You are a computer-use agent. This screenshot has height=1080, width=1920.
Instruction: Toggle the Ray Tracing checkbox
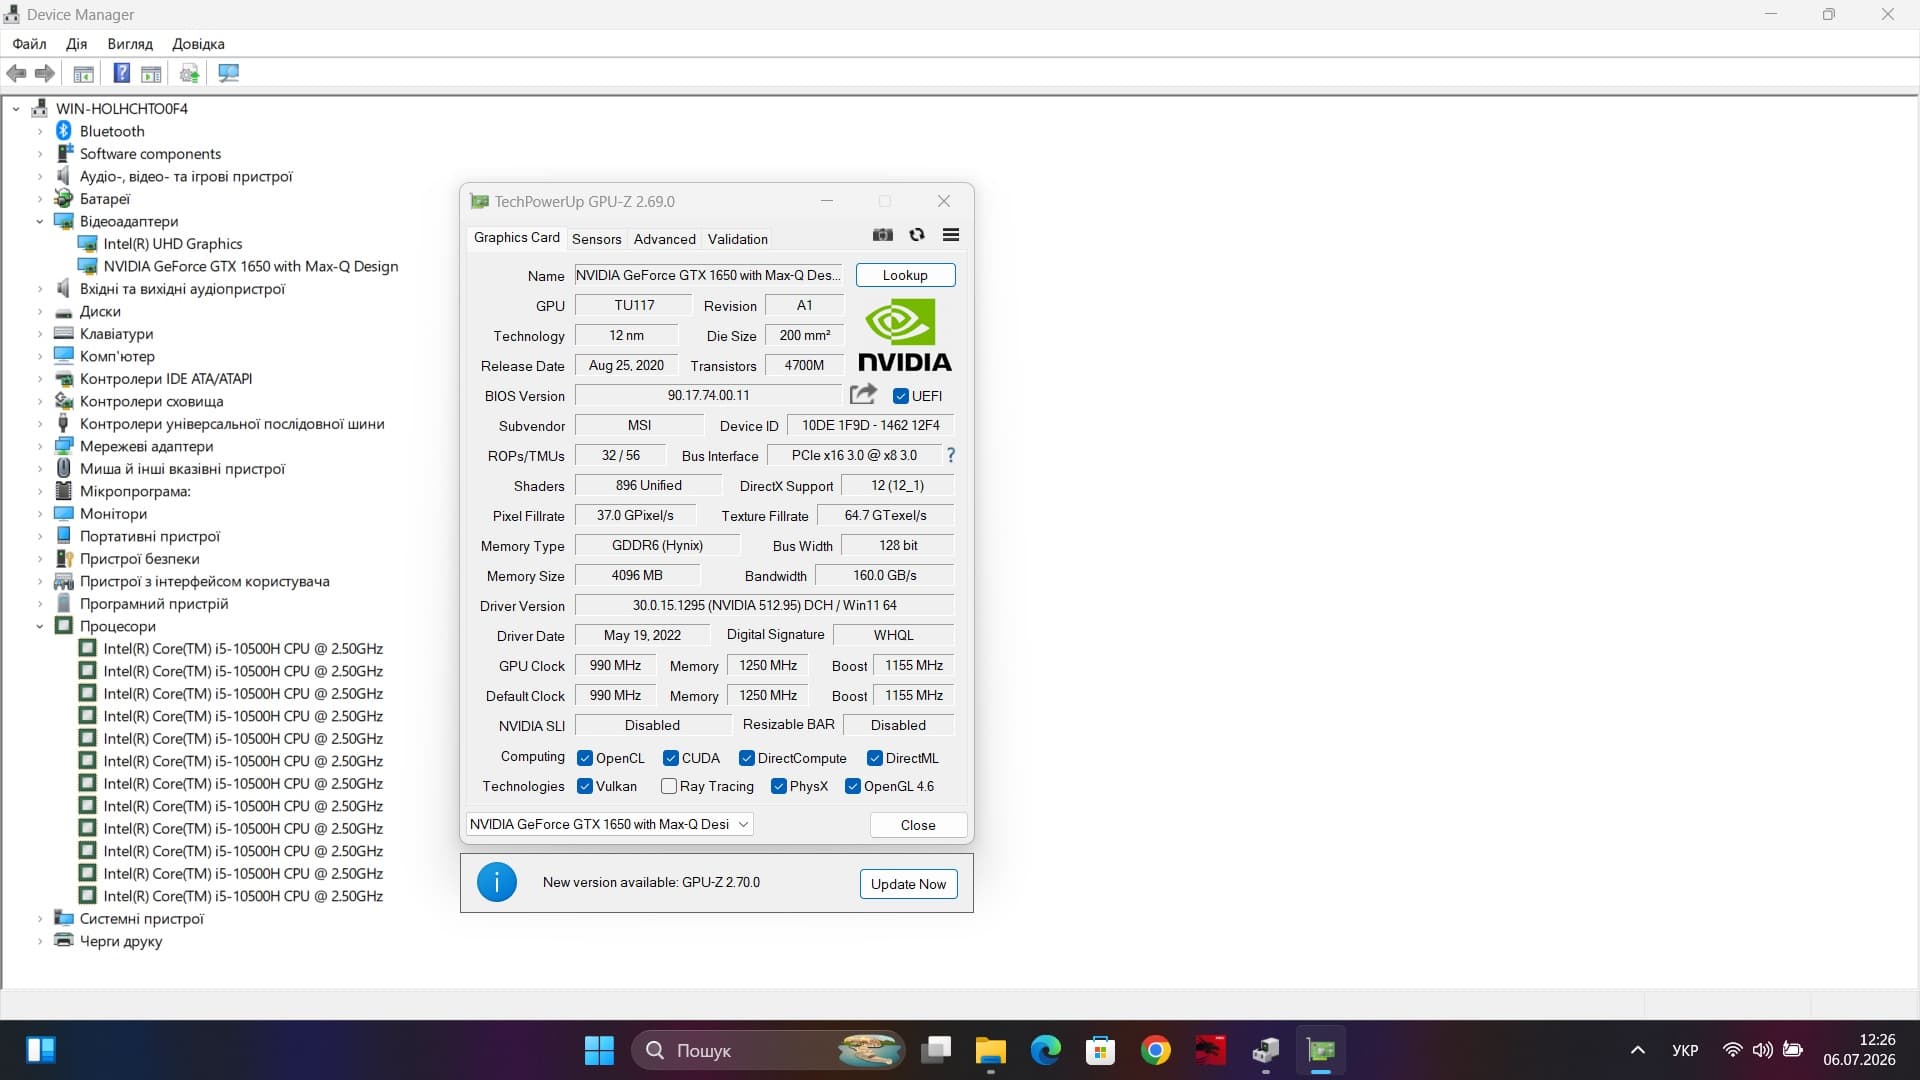point(669,786)
